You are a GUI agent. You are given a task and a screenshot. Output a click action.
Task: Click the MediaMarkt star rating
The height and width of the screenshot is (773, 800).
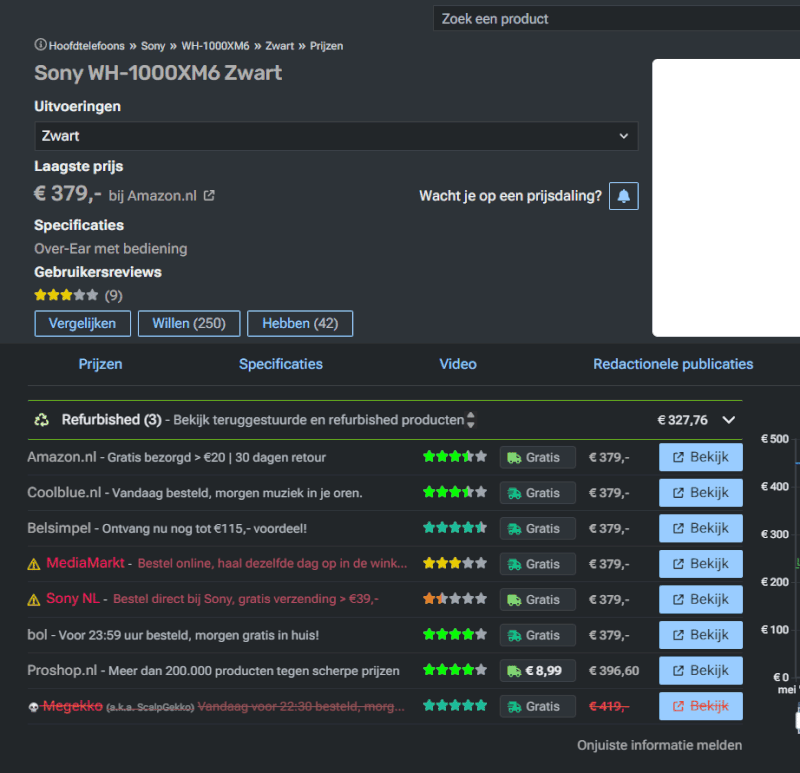click(x=455, y=563)
